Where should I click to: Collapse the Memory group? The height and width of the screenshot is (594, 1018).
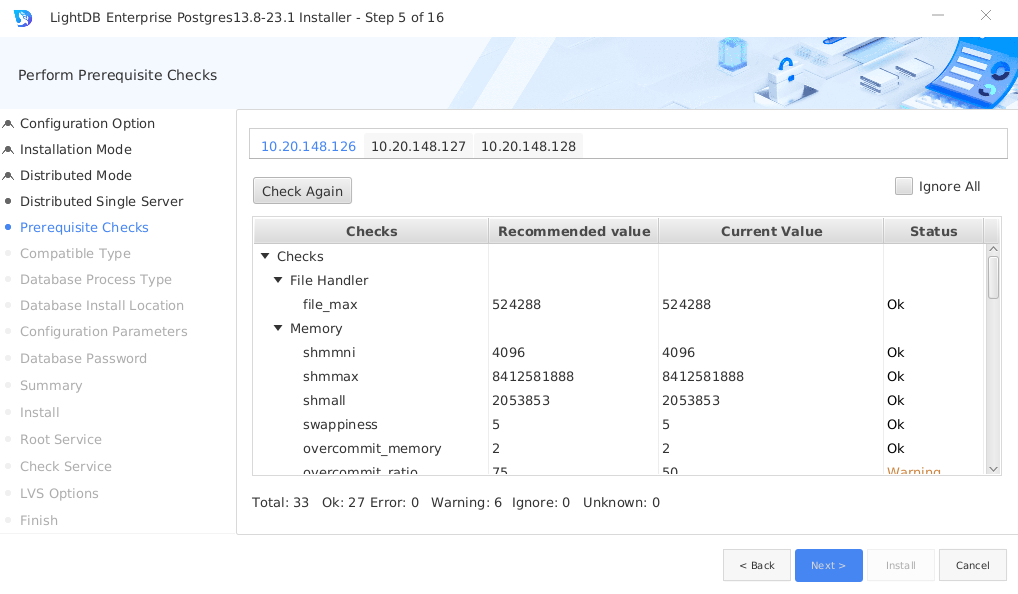(x=278, y=328)
